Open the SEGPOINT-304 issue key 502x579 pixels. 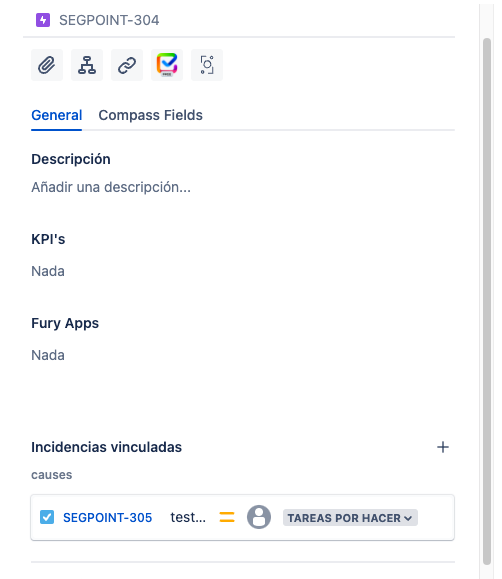109,20
